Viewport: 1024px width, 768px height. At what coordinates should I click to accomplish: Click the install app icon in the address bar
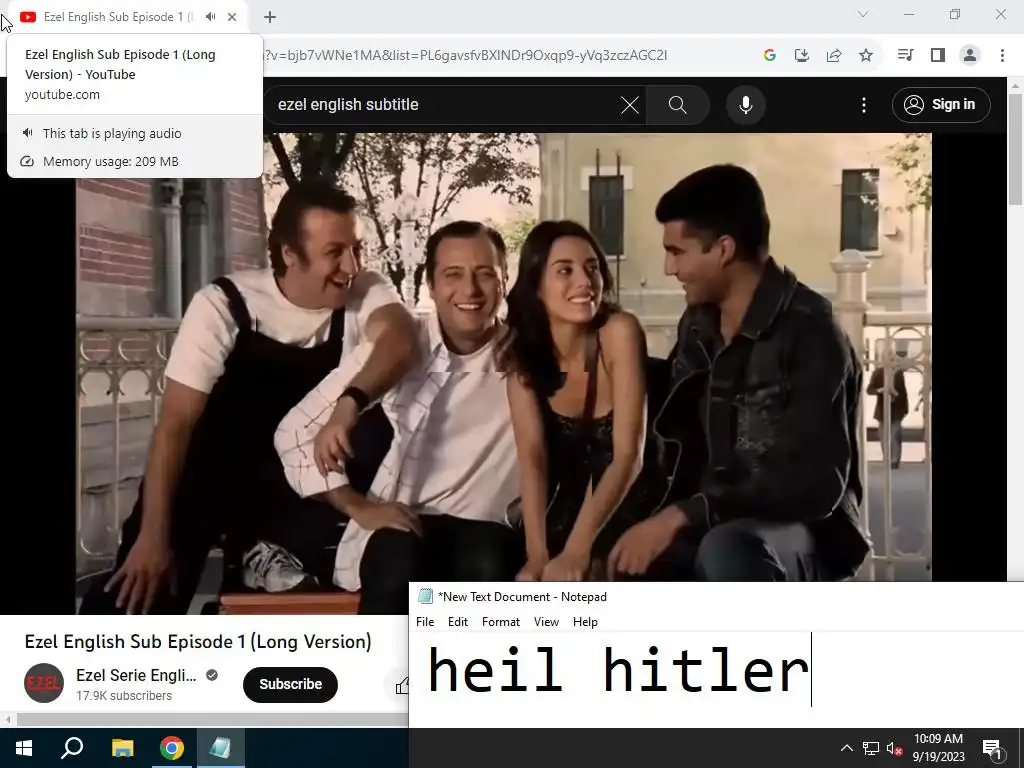(x=801, y=56)
